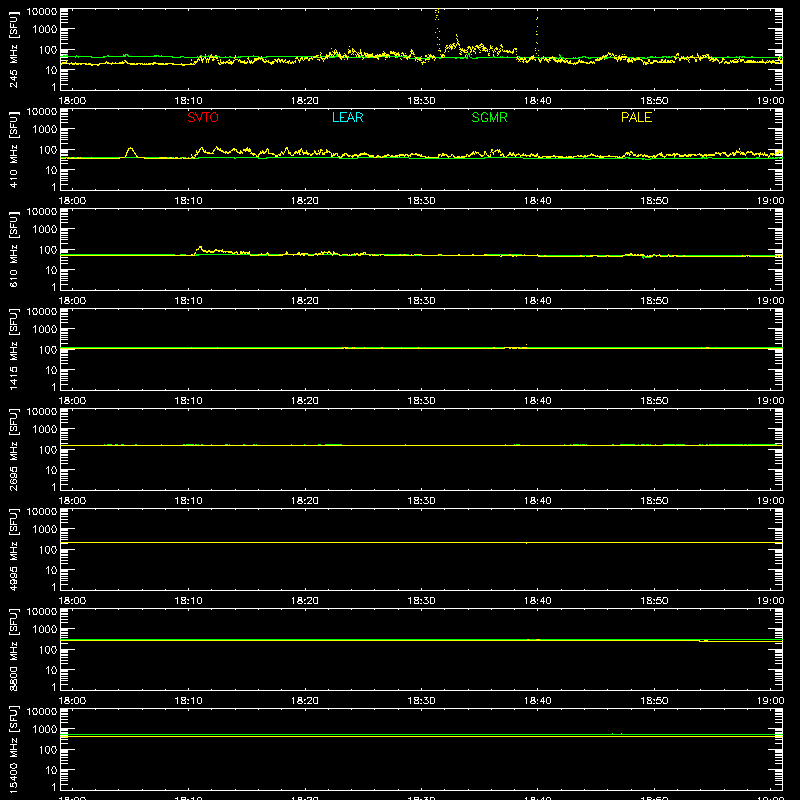Click the second spike near 18:40 at 245 MHz
This screenshot has height=800, width=800.
pyautogui.click(x=537, y=36)
